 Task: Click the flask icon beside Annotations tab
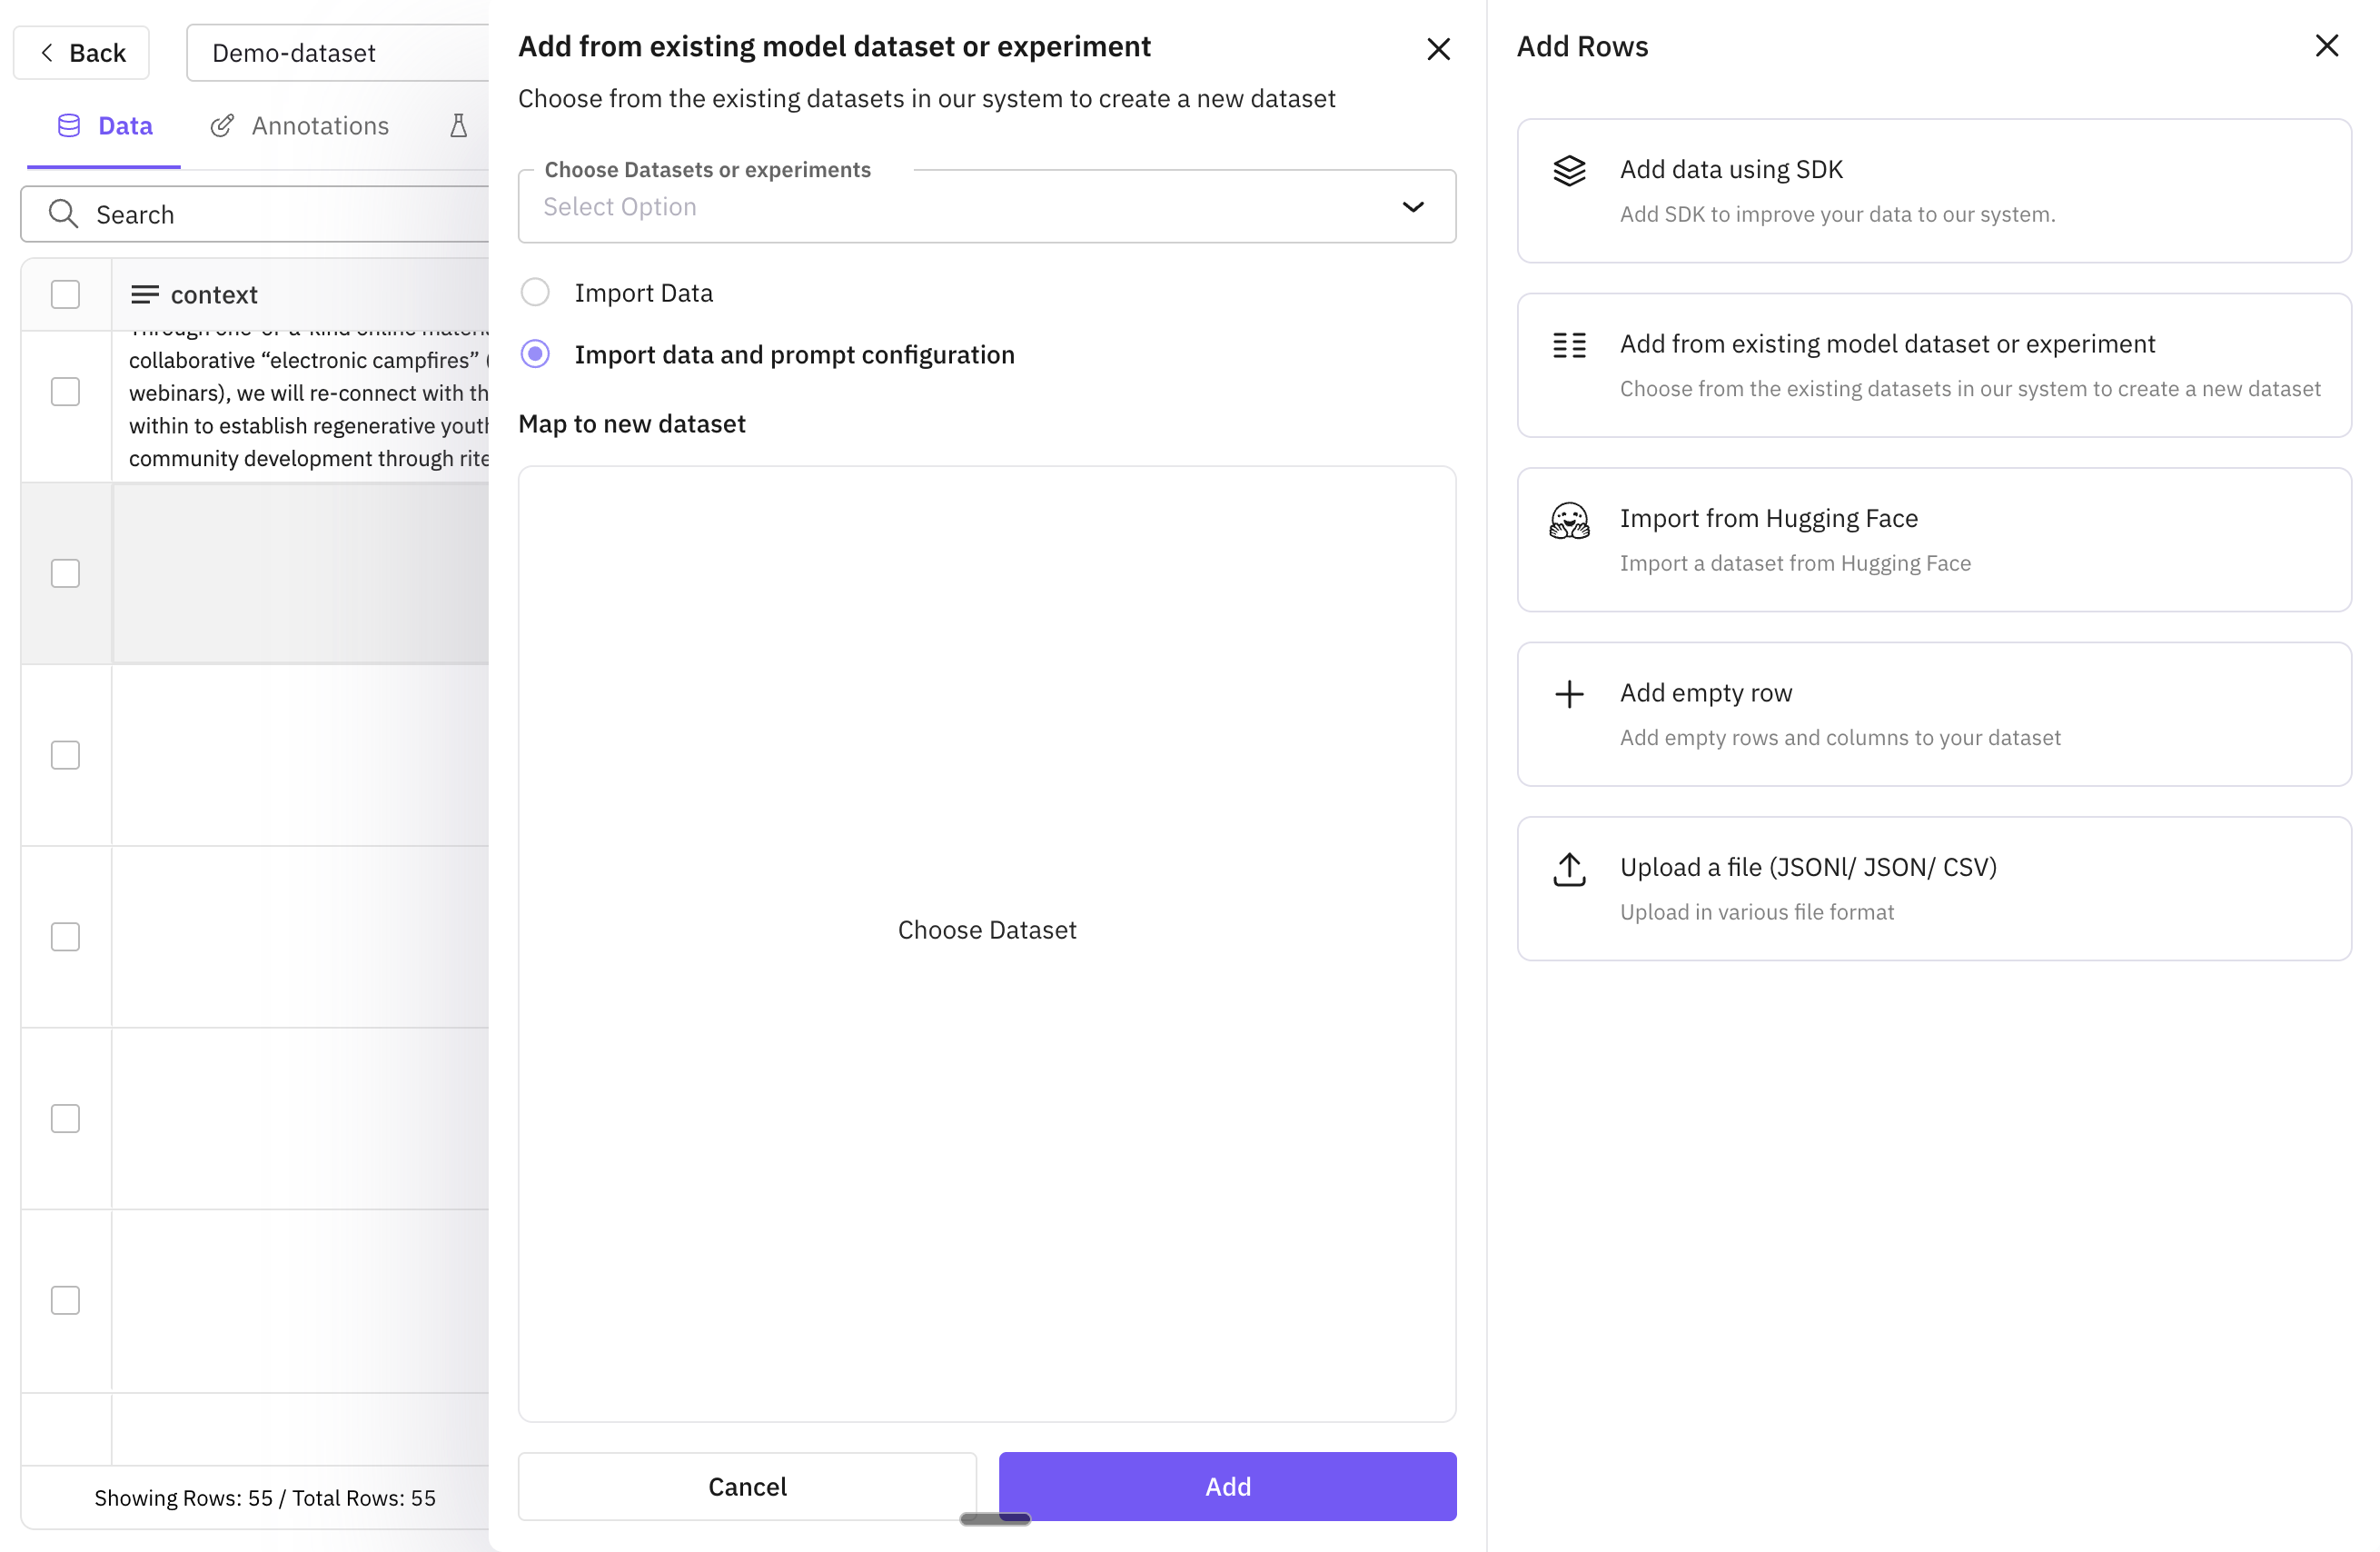458,125
